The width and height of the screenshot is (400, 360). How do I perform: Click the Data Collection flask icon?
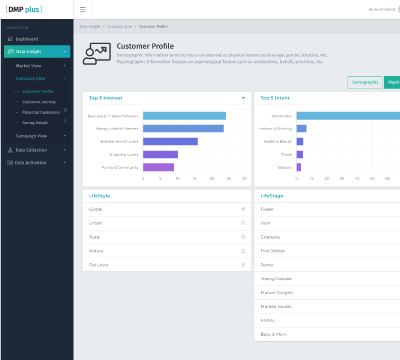(10, 150)
